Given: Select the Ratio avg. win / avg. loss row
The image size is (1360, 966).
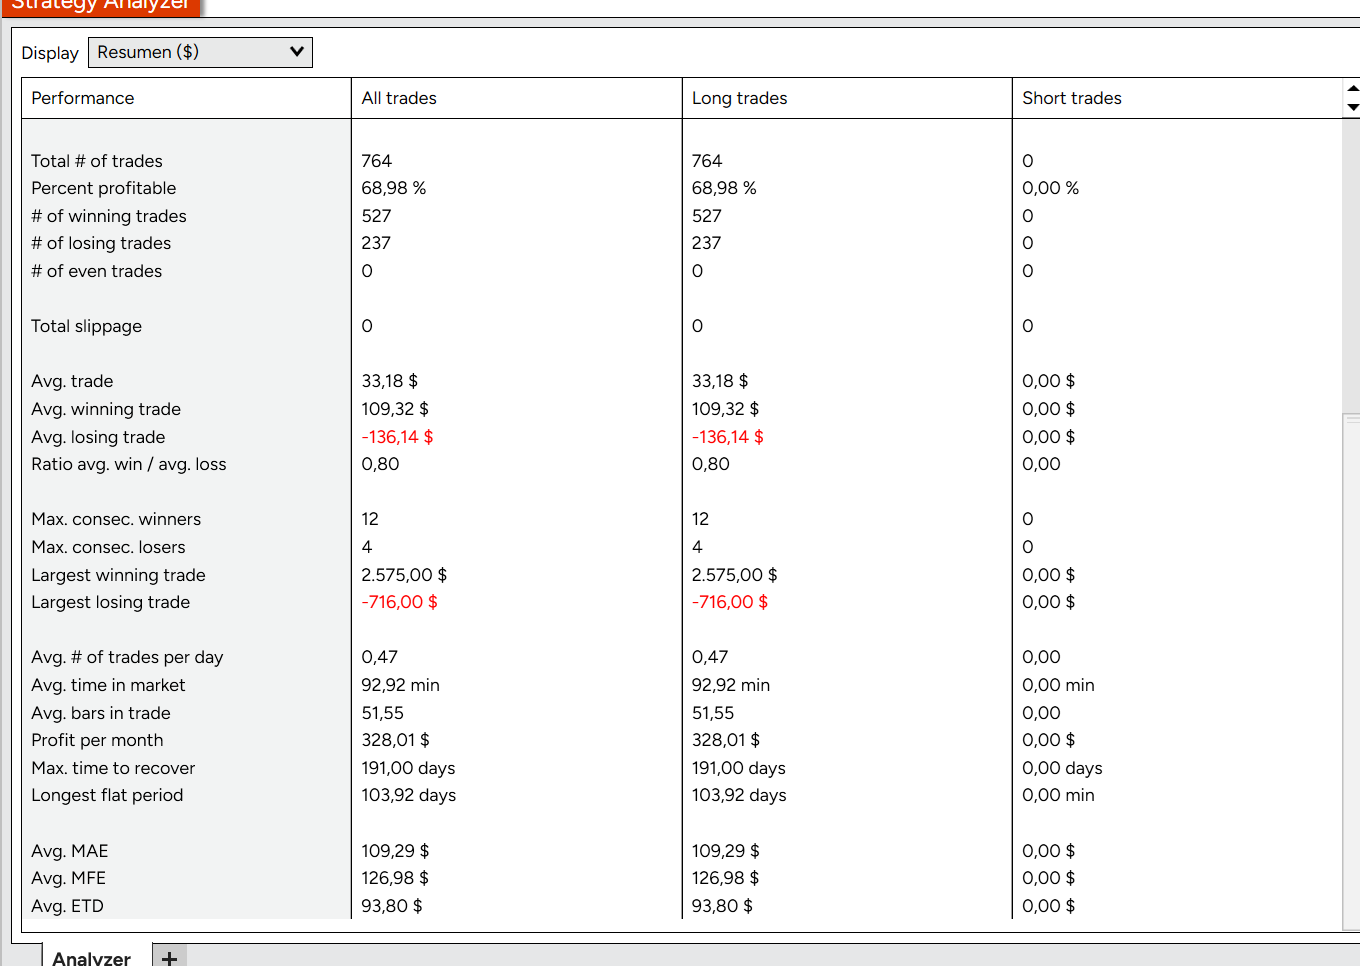Looking at the screenshot, I should [x=682, y=464].
